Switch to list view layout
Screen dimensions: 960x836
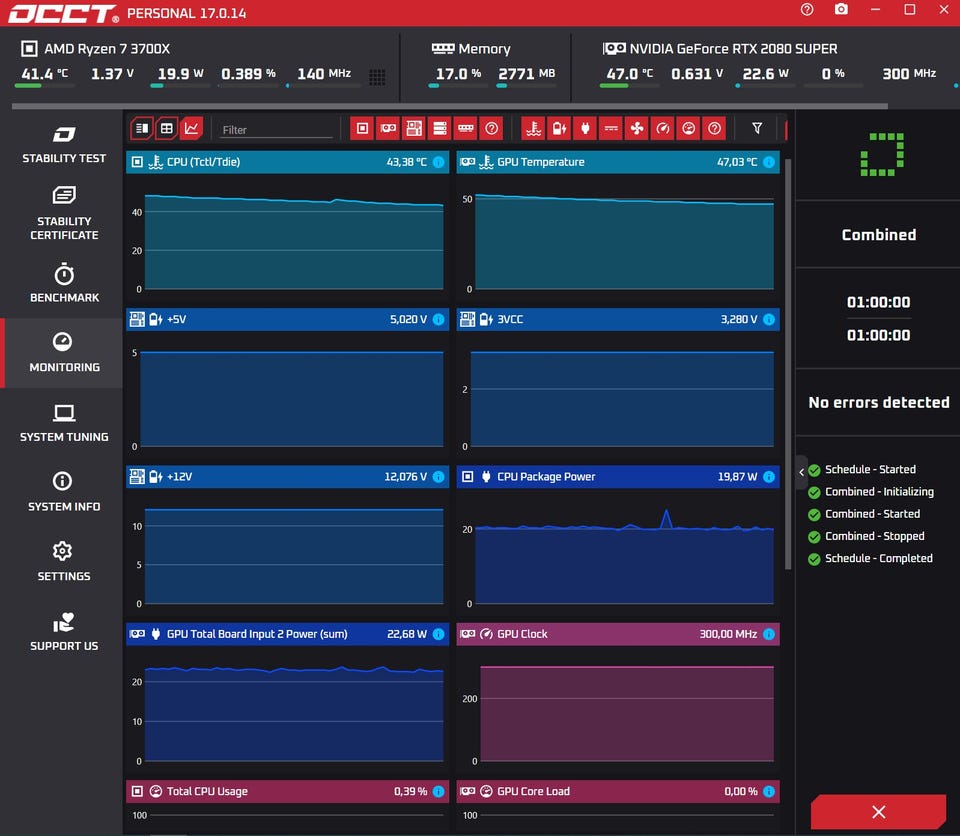click(142, 129)
